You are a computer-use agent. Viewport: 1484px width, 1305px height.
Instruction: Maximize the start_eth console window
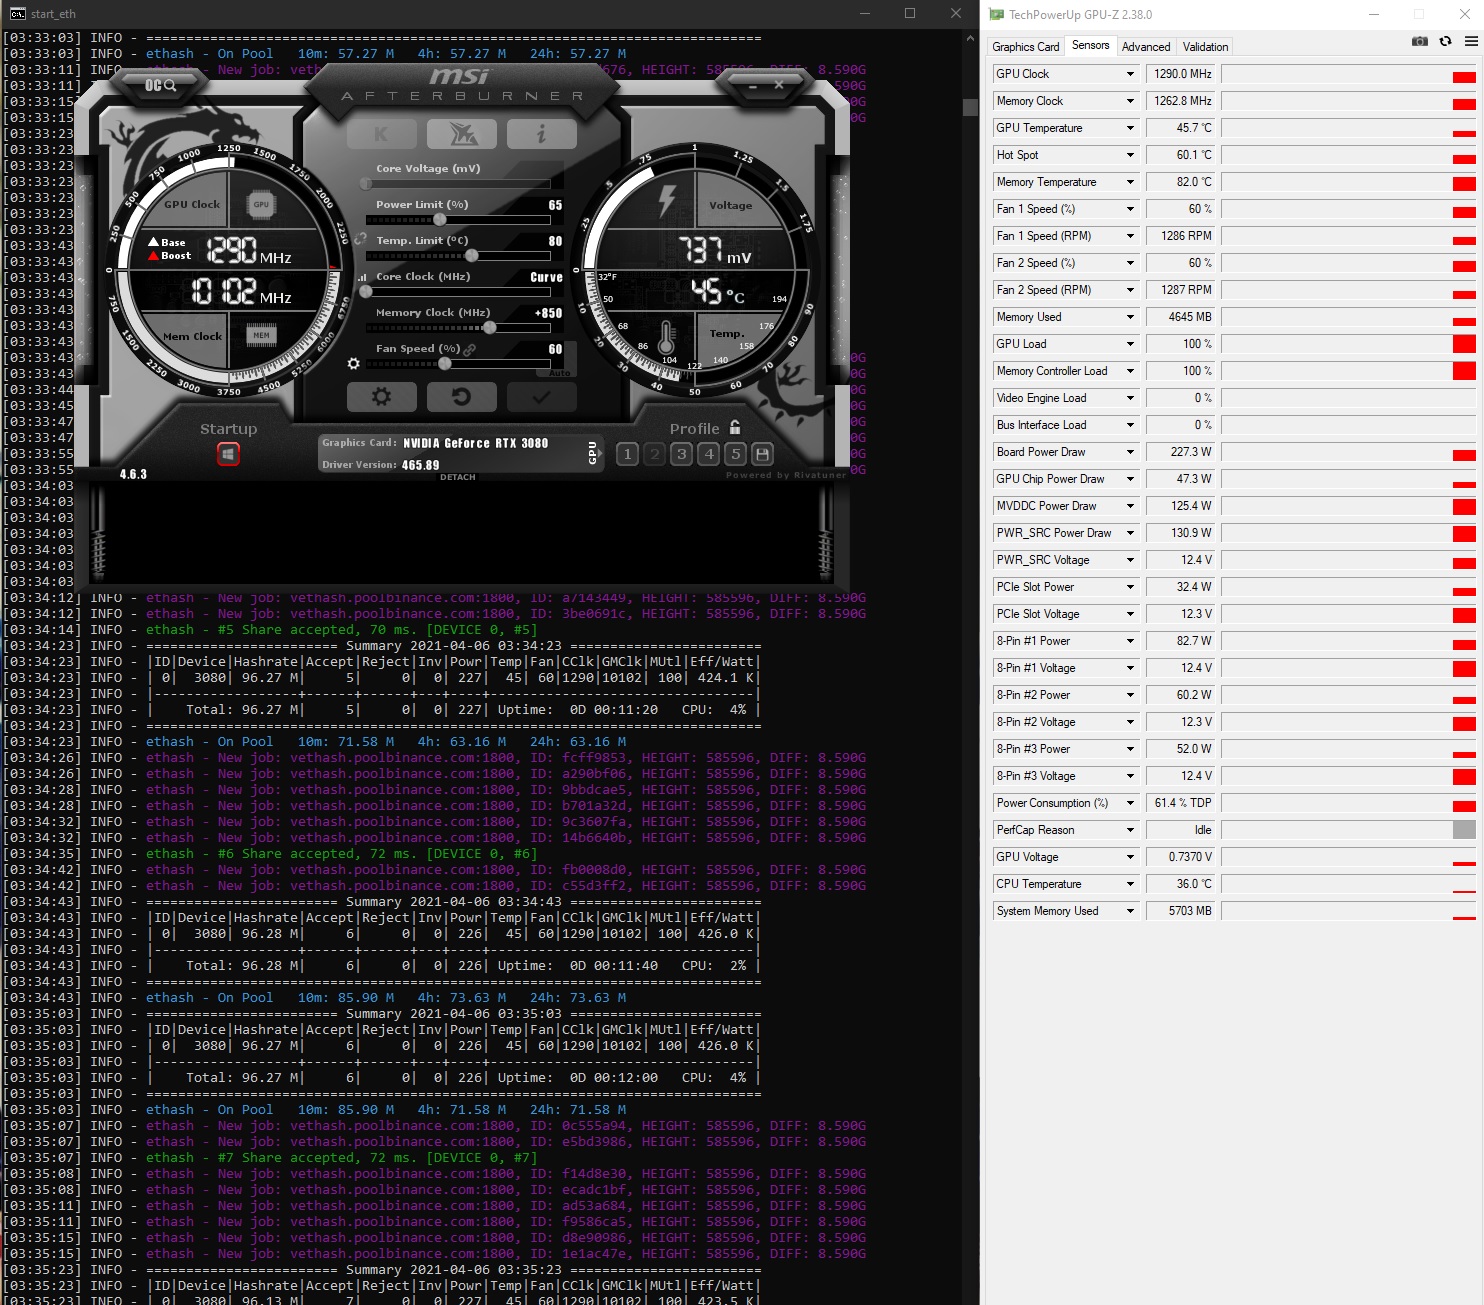pos(910,14)
